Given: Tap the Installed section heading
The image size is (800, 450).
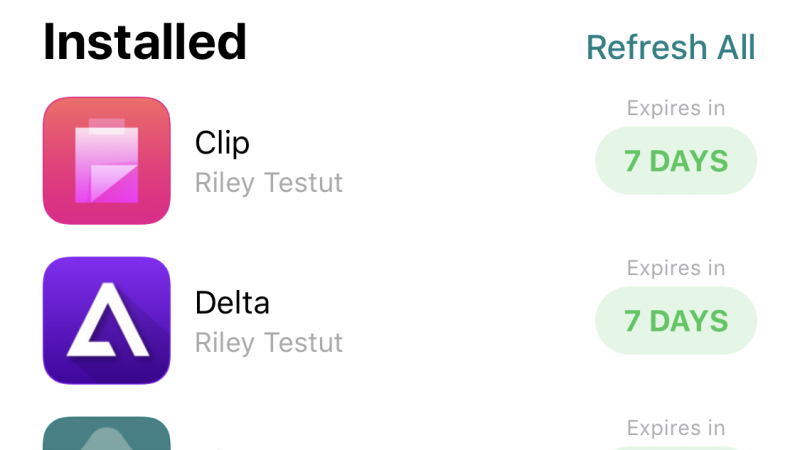Looking at the screenshot, I should coord(145,42).
